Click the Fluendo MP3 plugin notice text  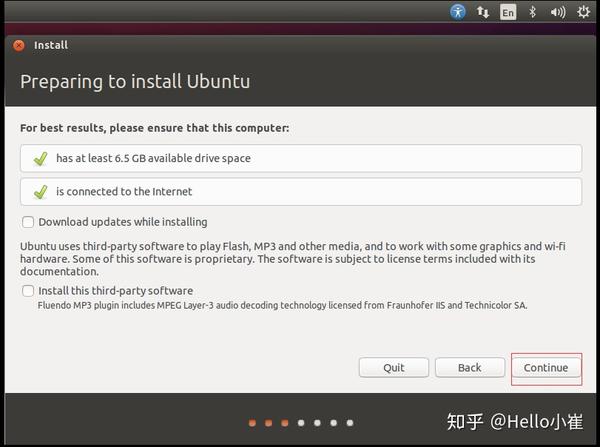pos(282,305)
